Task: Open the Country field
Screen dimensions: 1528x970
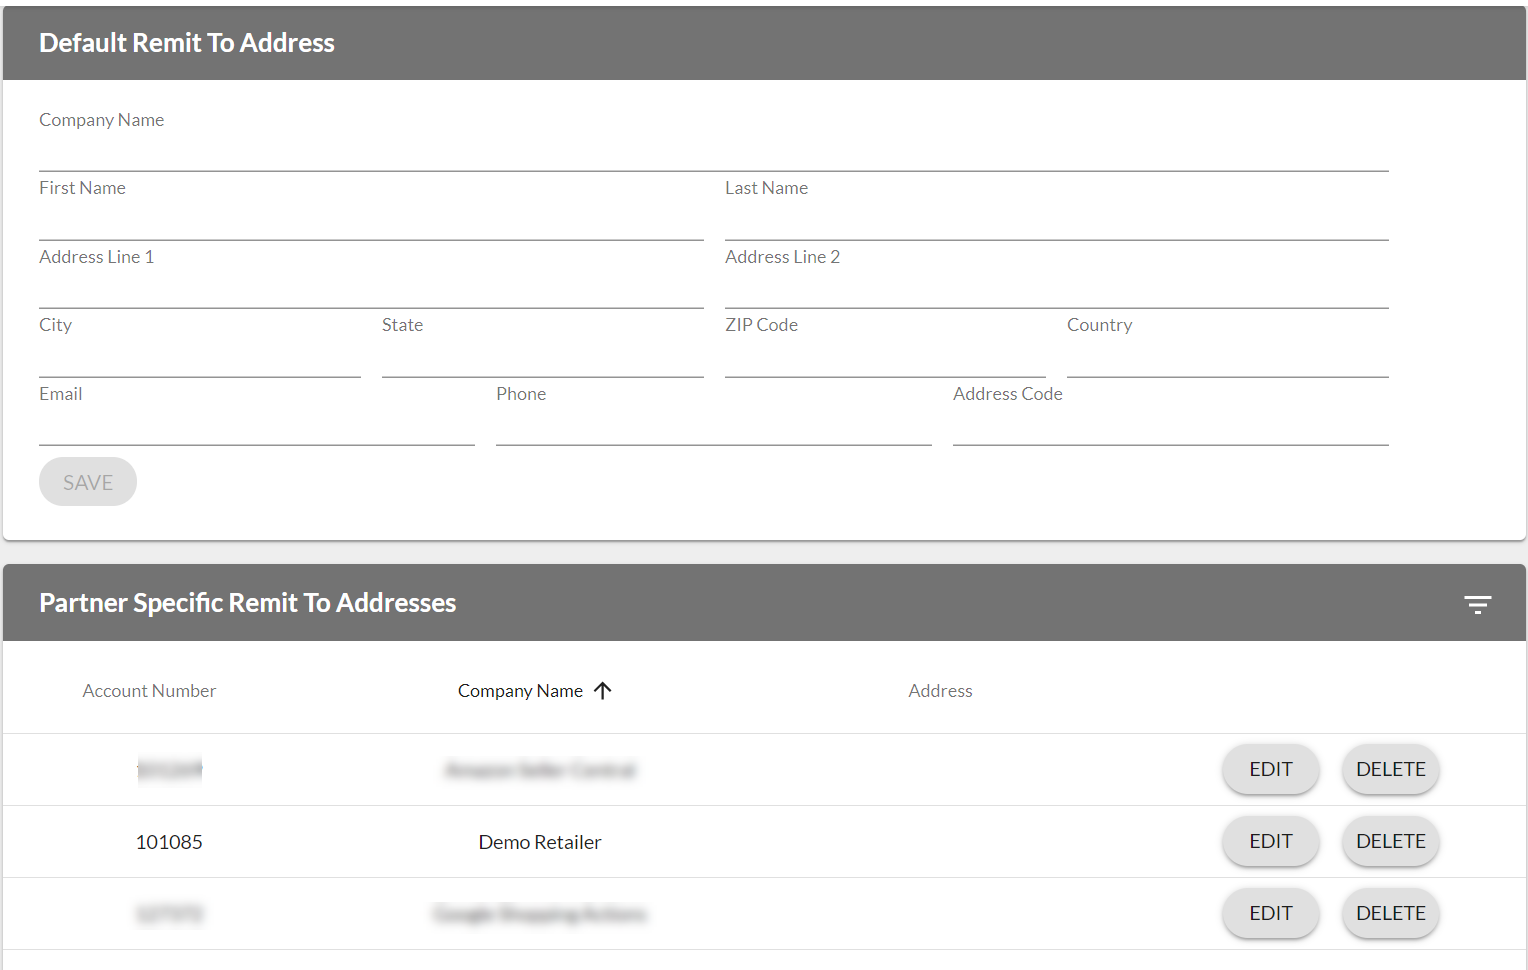Action: click(x=1227, y=358)
